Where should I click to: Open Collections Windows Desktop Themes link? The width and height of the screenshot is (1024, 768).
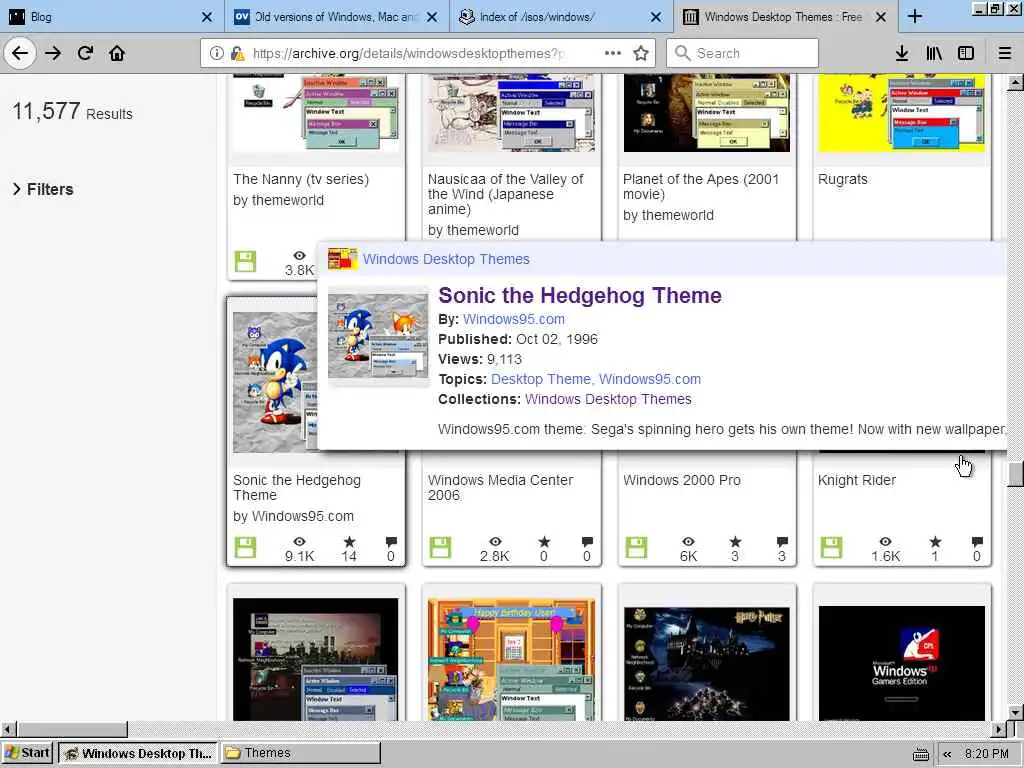[608, 399]
